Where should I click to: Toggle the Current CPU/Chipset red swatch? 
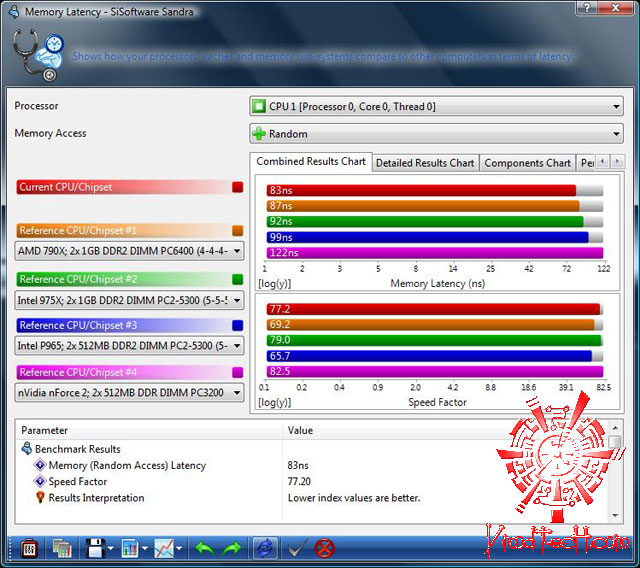click(238, 187)
